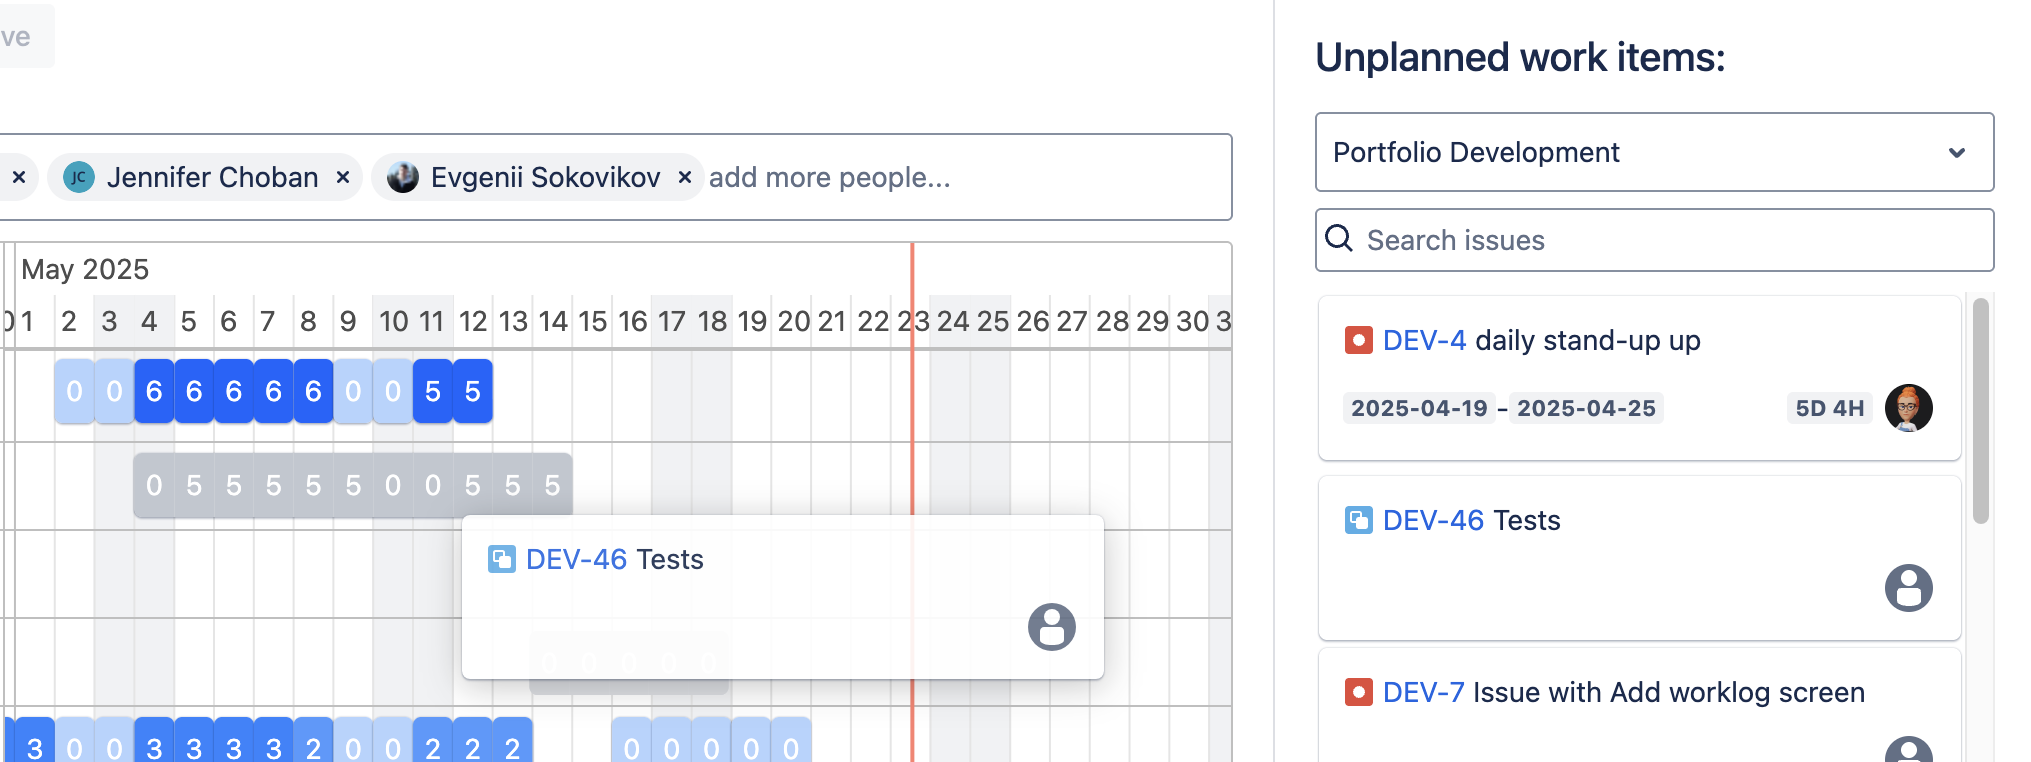Open DEV-46 link in unplanned list

[x=1433, y=521]
